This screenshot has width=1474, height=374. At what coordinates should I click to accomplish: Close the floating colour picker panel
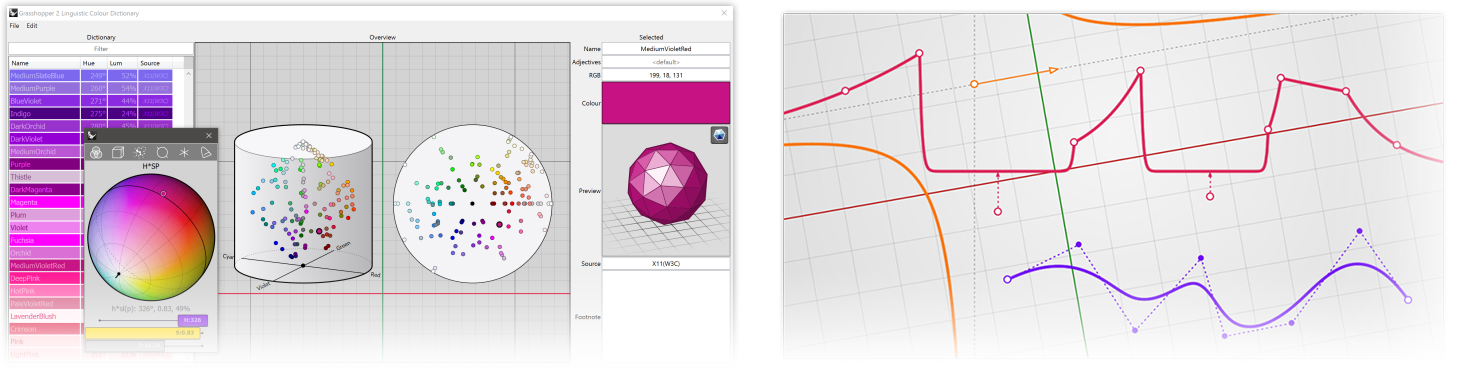tap(209, 135)
